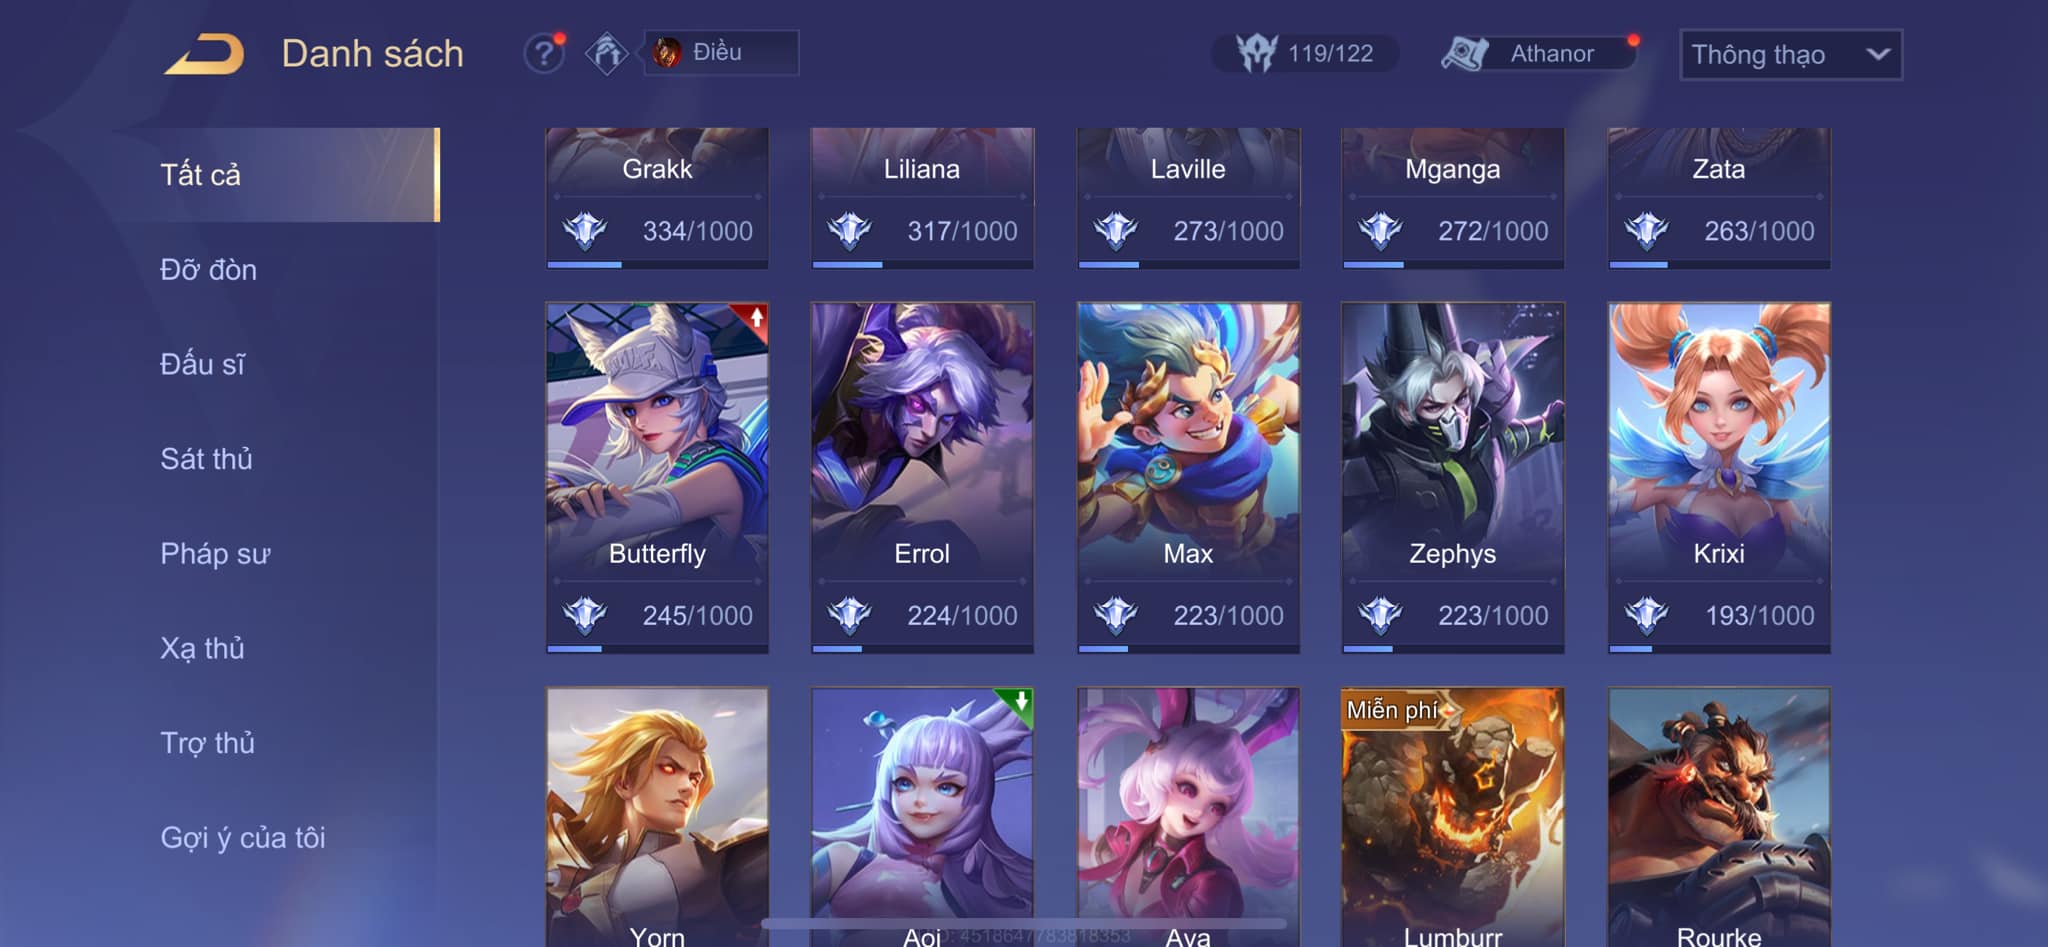Image resolution: width=2048 pixels, height=947 pixels.
Task: Open the question mark help icon
Action: coord(544,53)
